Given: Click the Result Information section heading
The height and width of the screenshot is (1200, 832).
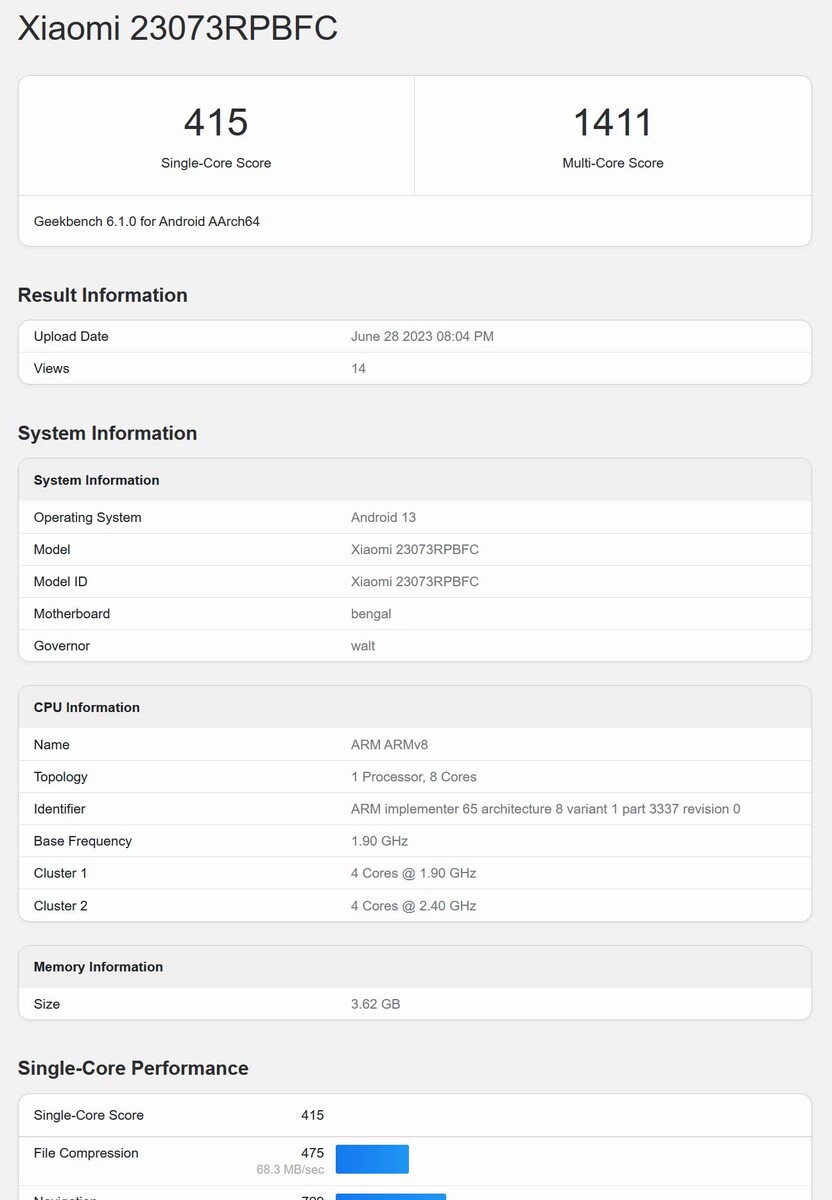Looking at the screenshot, I should click(x=103, y=295).
